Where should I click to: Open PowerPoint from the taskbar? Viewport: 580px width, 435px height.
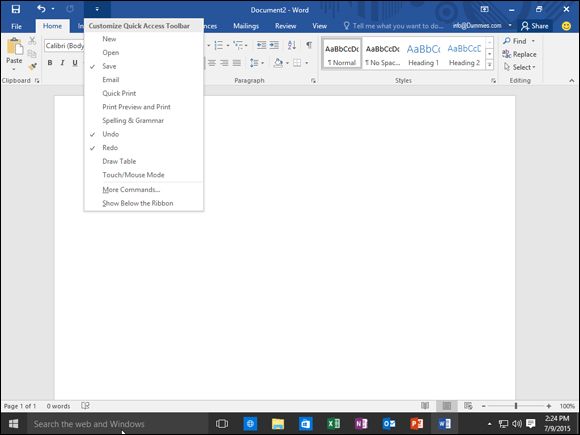(x=417, y=424)
